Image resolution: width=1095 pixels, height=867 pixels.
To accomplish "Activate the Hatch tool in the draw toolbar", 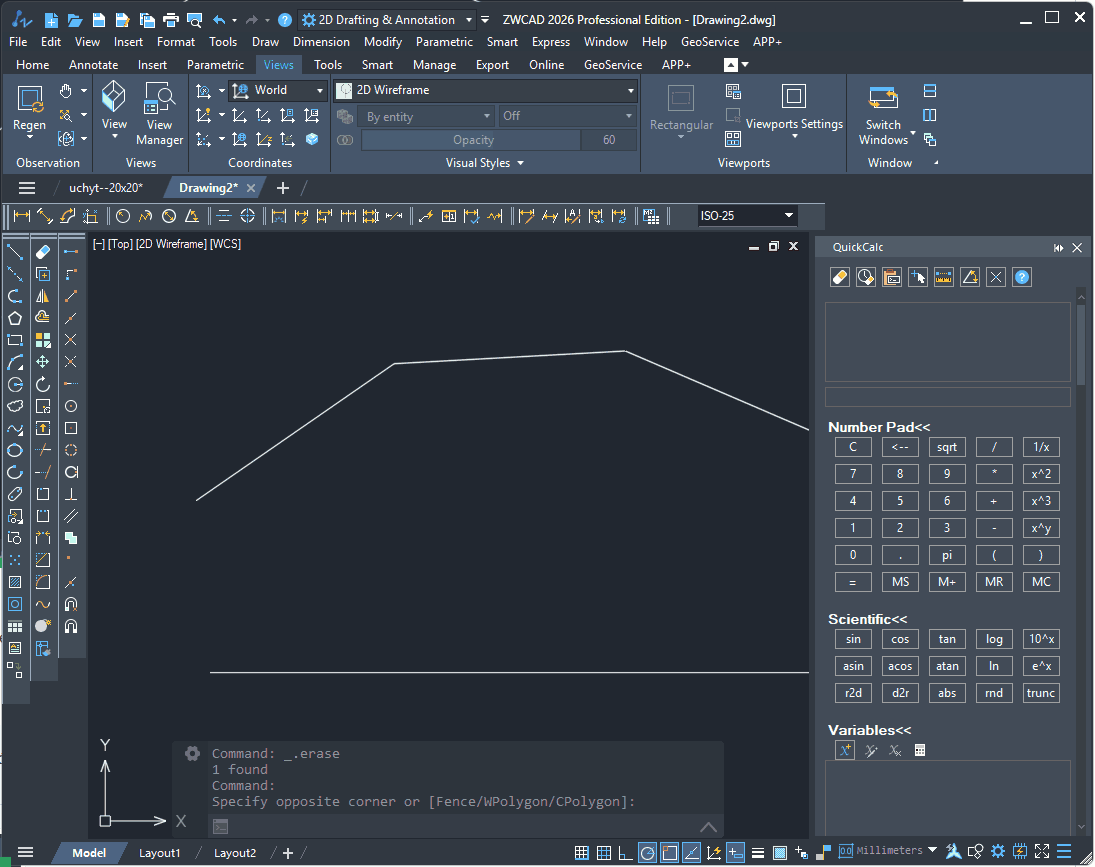I will tap(15, 582).
